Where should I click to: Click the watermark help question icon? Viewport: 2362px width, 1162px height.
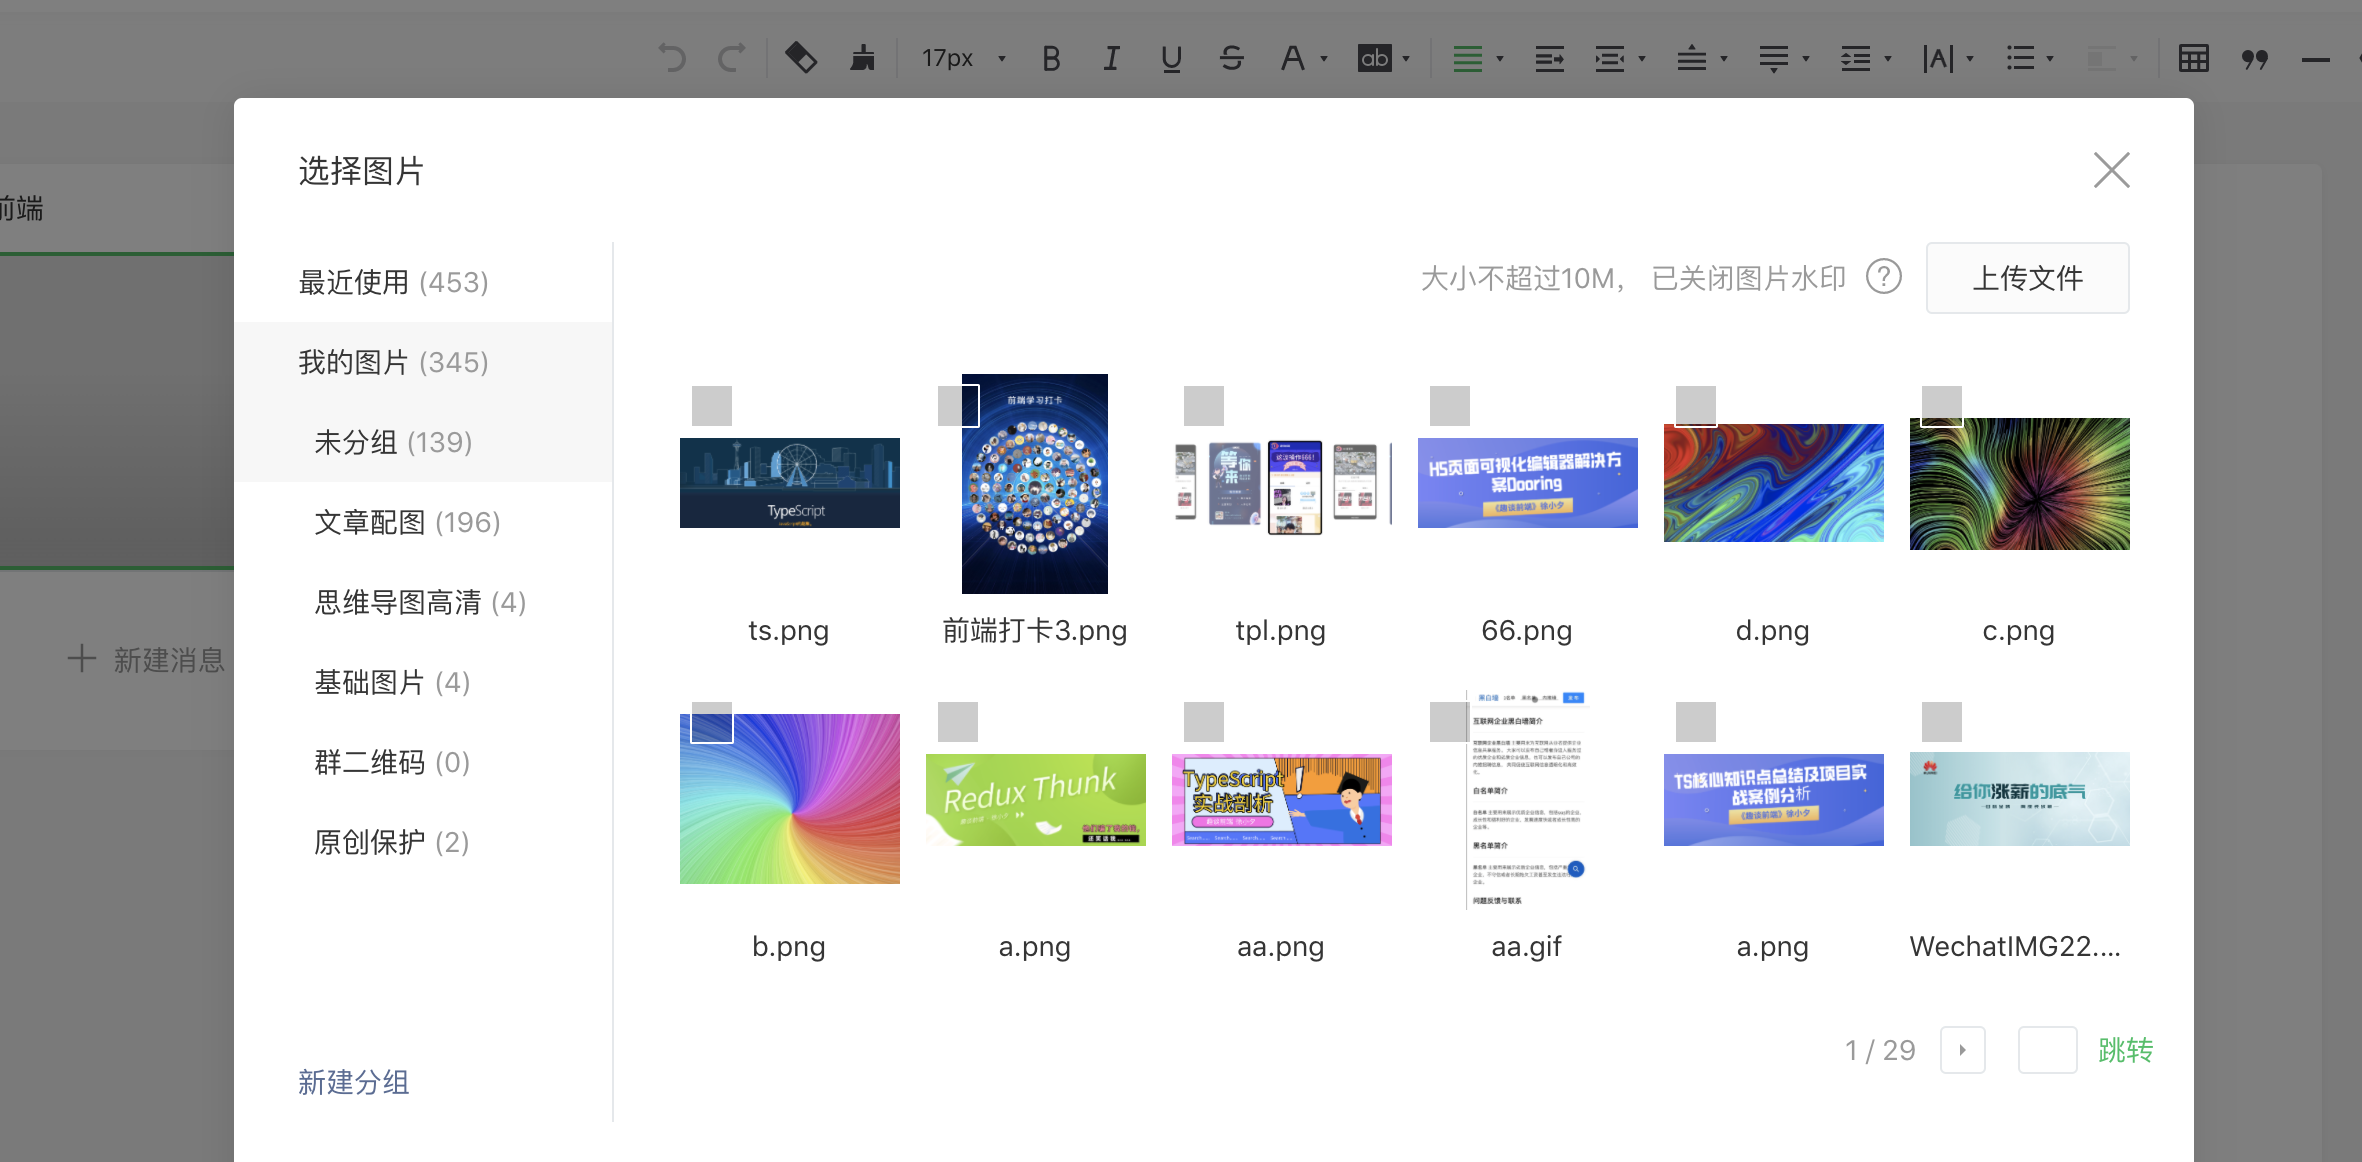pyautogui.click(x=1884, y=277)
